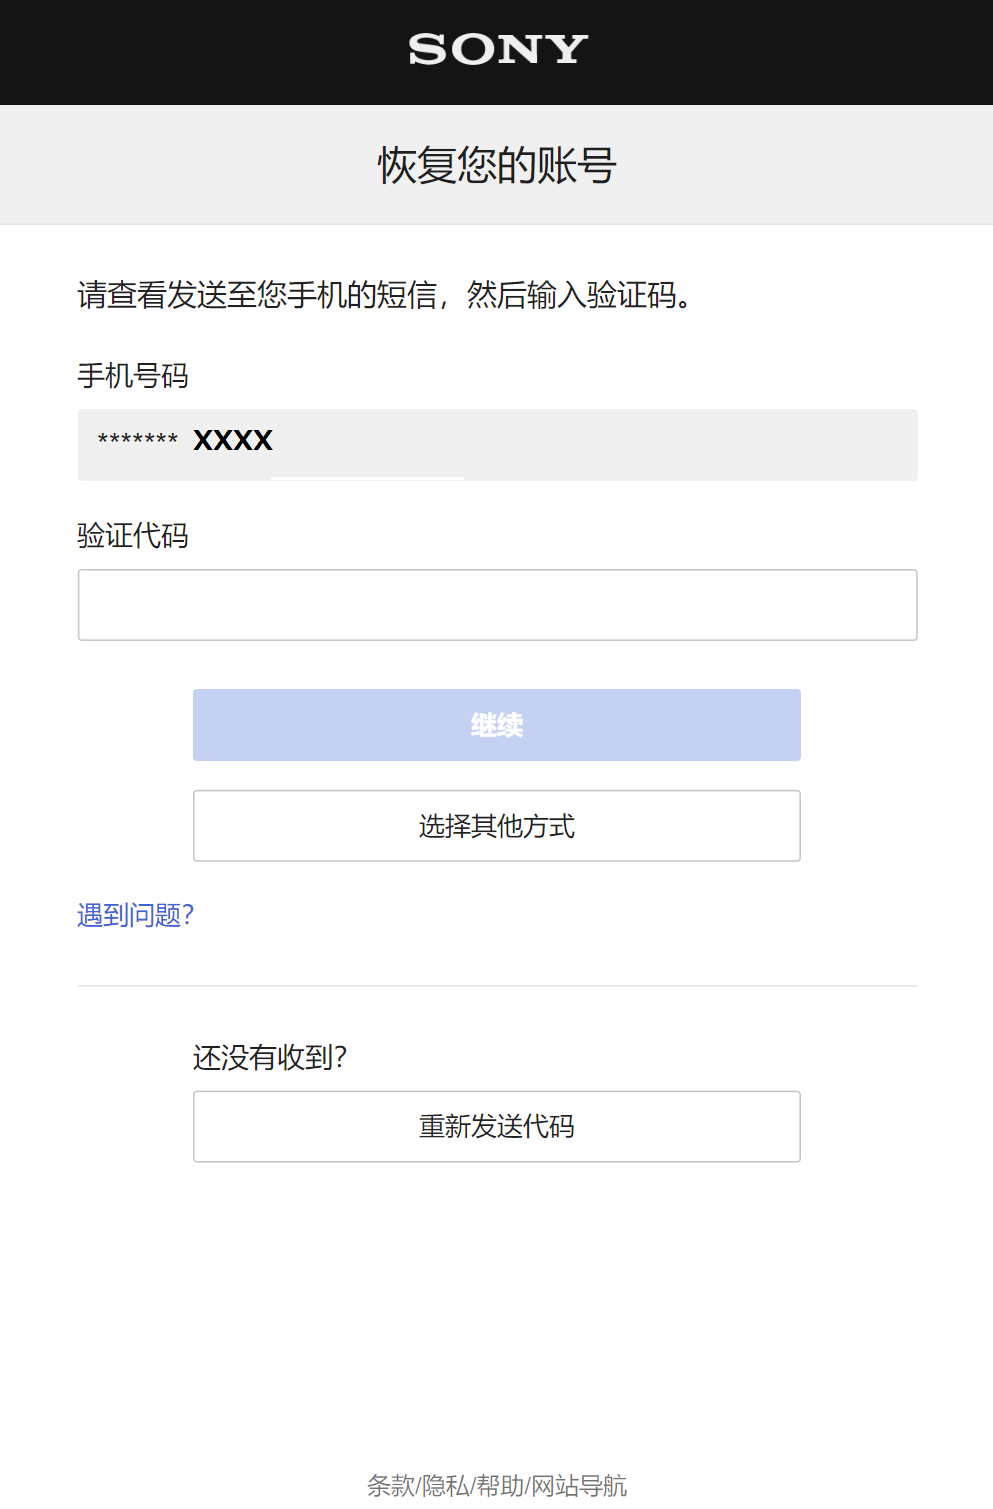This screenshot has height=1509, width=993.
Task: Click the XXXX masked digits in phone field
Action: tap(232, 440)
